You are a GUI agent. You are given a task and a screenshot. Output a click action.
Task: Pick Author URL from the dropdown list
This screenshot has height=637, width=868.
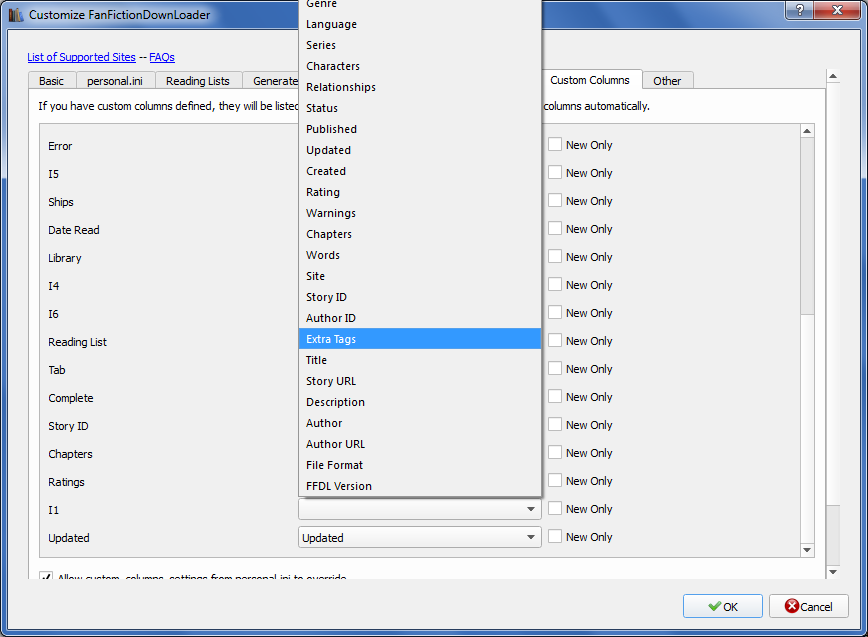[420, 444]
